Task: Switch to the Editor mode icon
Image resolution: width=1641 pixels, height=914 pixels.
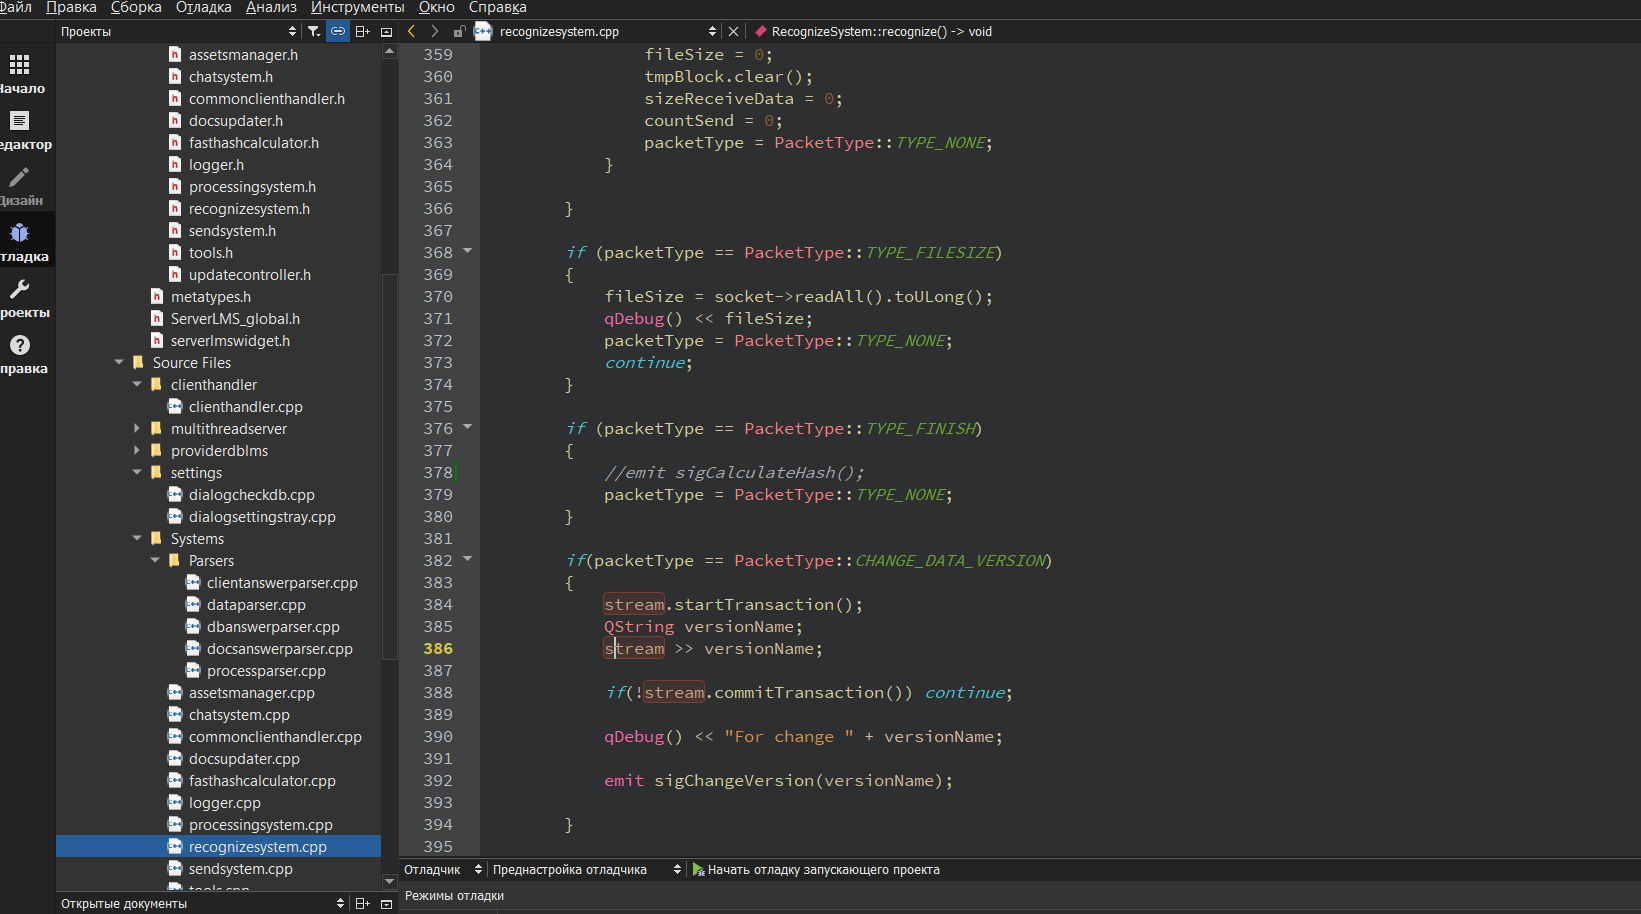Action: (20, 122)
